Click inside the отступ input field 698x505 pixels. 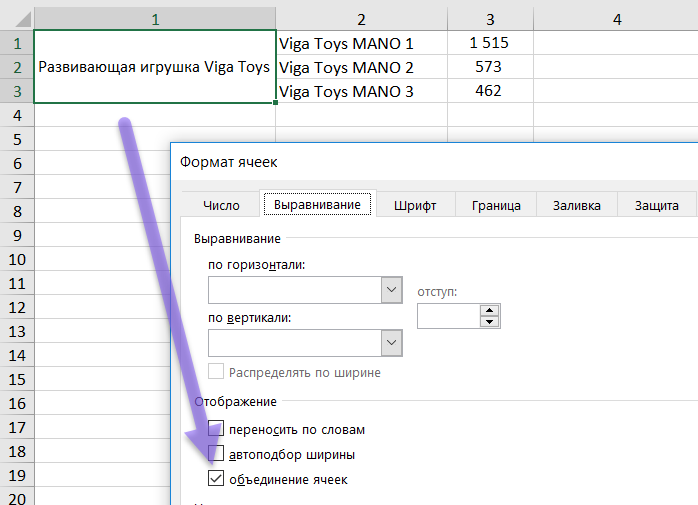(x=448, y=316)
